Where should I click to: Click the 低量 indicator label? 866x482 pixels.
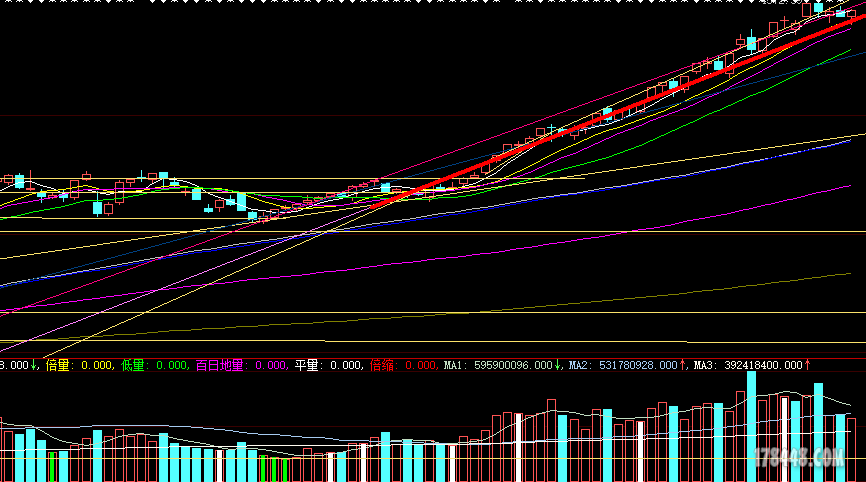pyautogui.click(x=133, y=366)
